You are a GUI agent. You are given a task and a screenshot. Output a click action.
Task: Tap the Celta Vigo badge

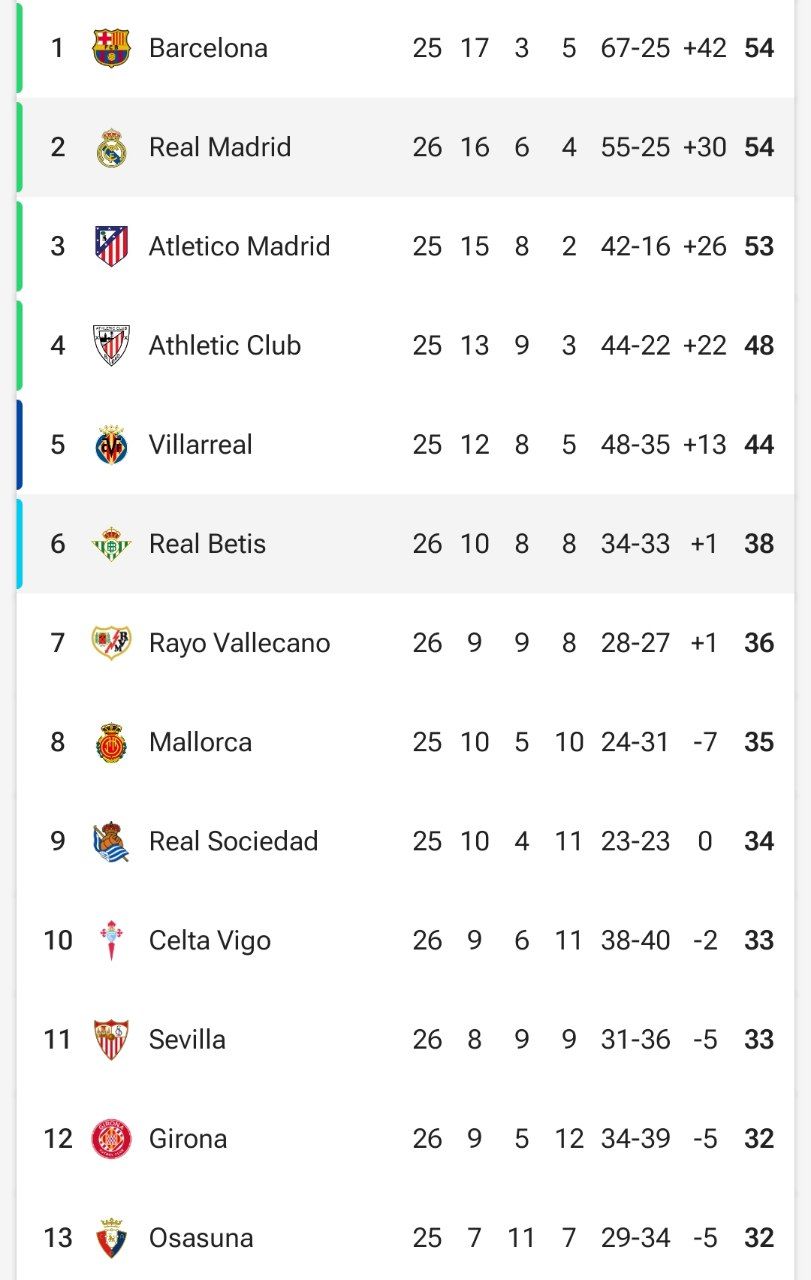111,940
